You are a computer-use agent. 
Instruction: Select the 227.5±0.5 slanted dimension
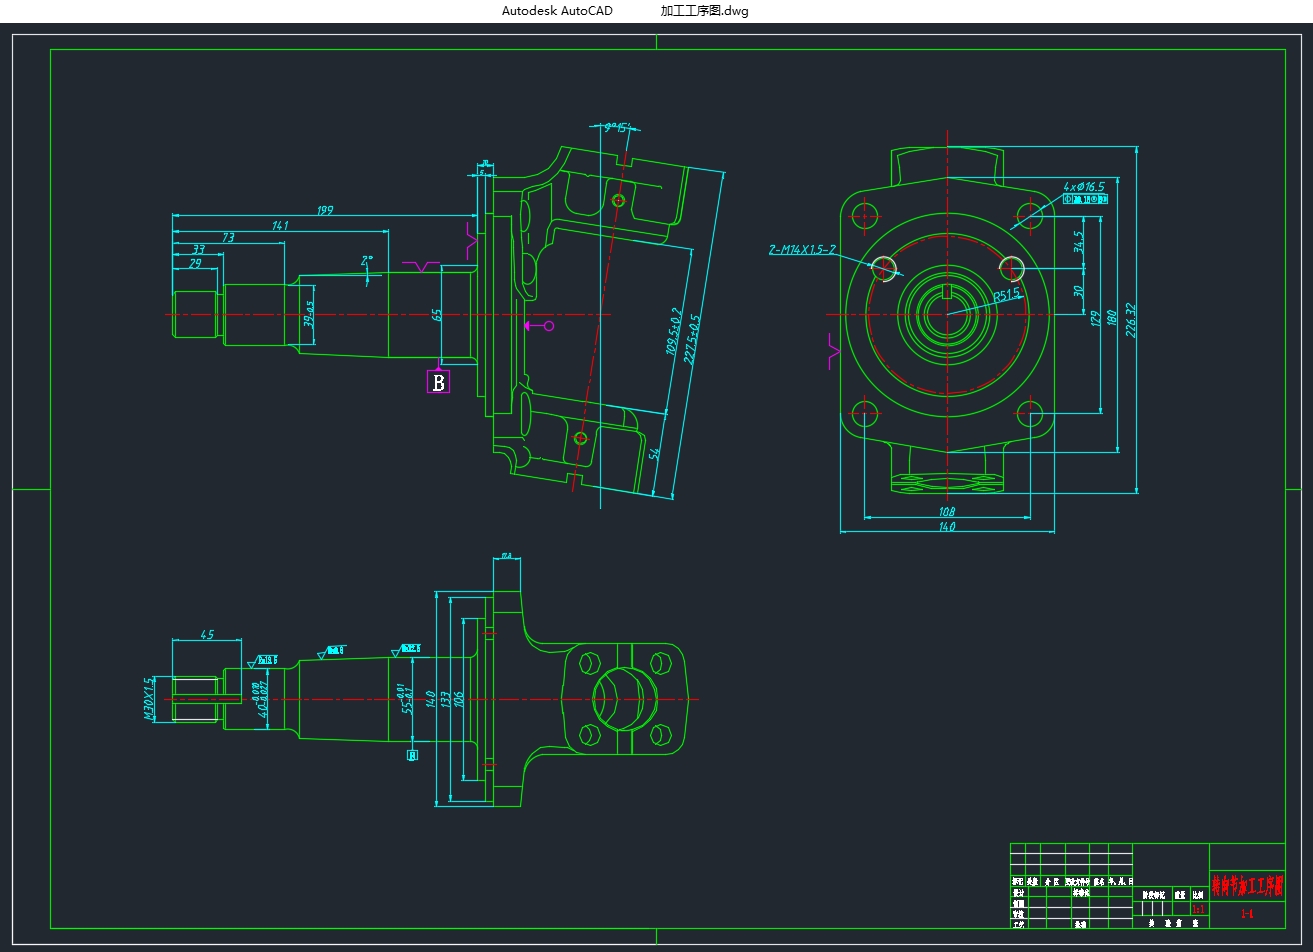pyautogui.click(x=693, y=340)
